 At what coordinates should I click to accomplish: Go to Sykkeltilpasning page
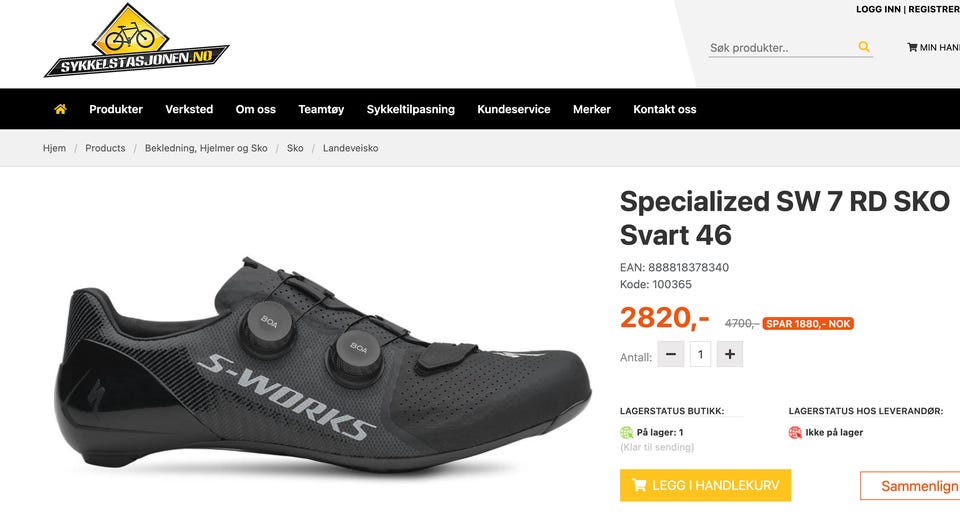coord(411,109)
